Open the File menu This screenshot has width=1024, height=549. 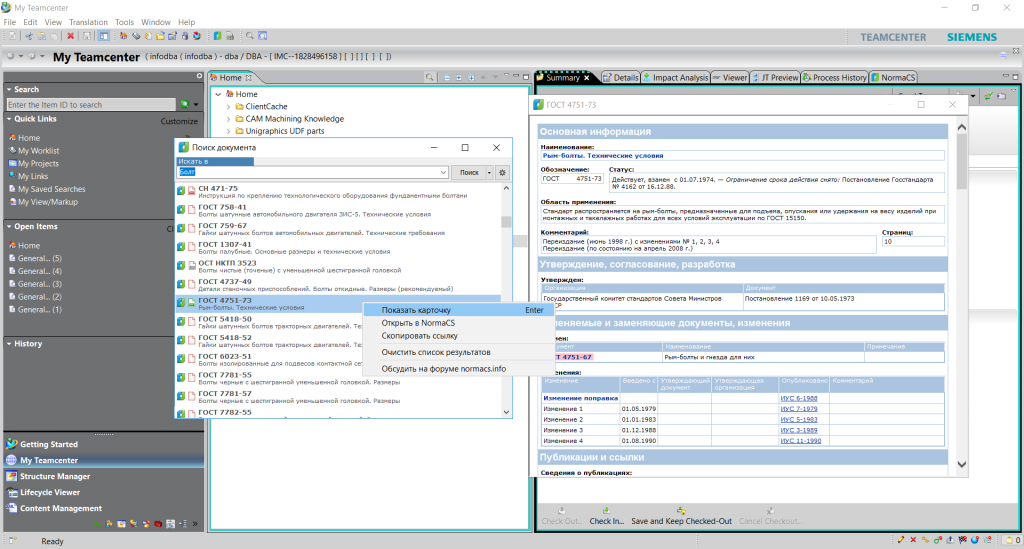(x=10, y=22)
